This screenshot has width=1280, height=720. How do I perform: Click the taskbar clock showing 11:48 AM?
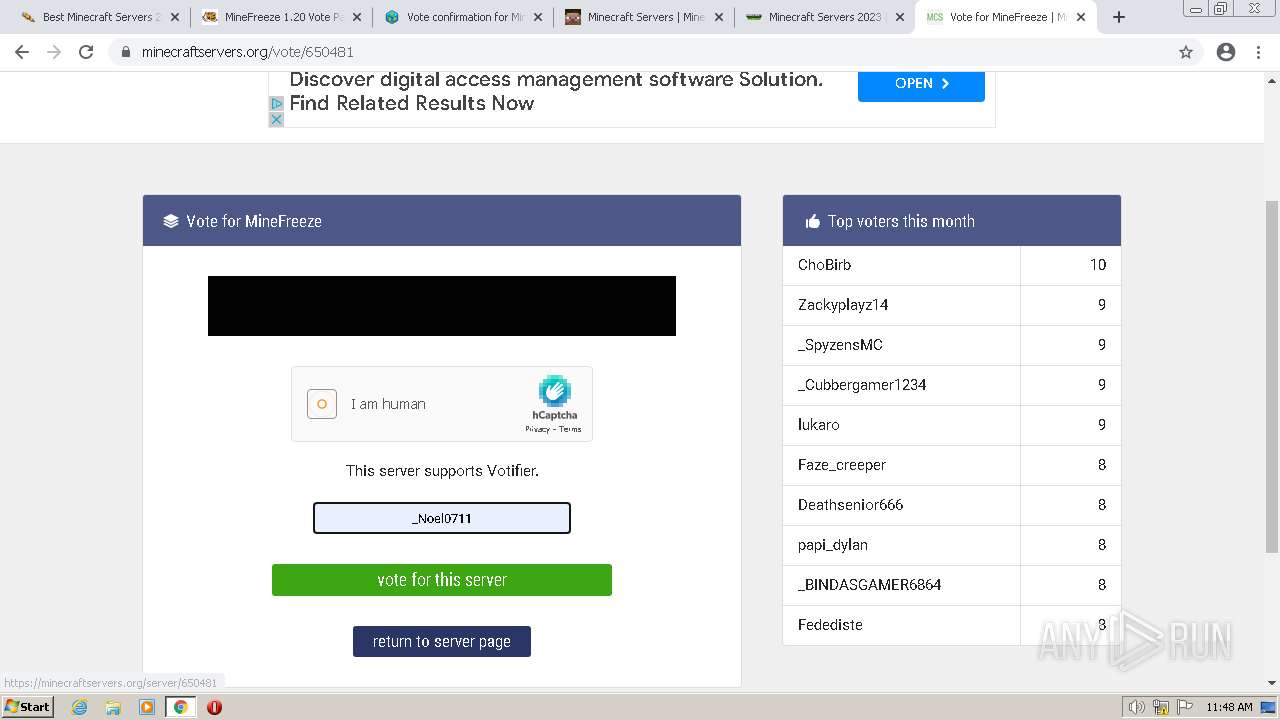[1229, 707]
